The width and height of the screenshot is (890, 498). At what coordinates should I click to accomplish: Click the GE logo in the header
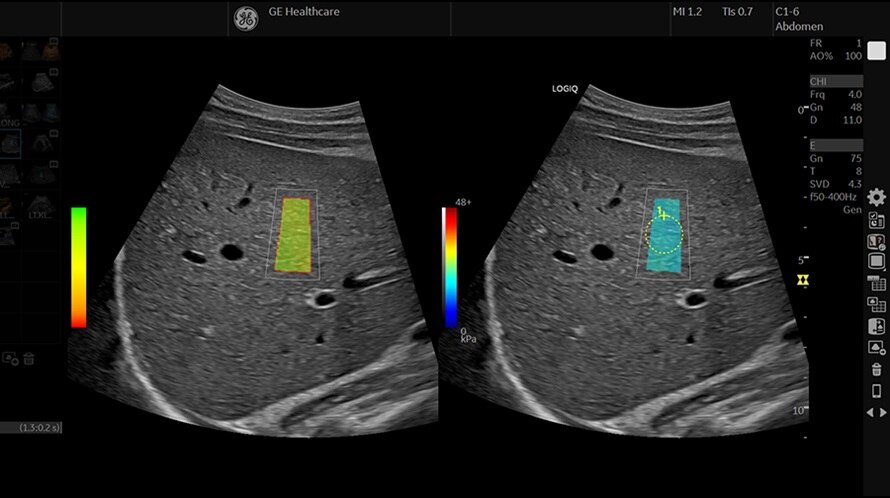point(246,19)
